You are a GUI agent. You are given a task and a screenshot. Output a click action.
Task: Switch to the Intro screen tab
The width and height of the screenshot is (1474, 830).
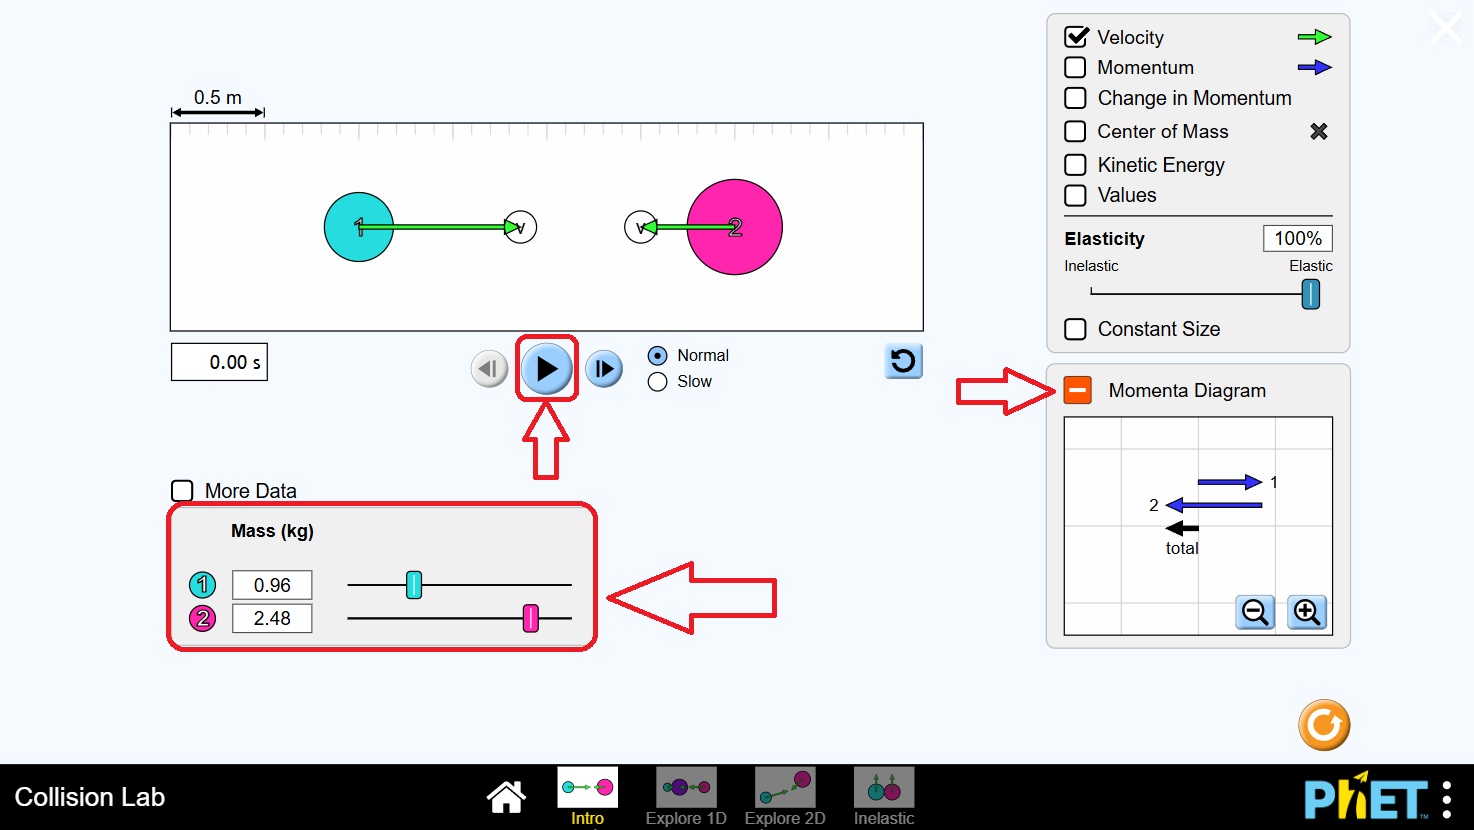pos(587,797)
